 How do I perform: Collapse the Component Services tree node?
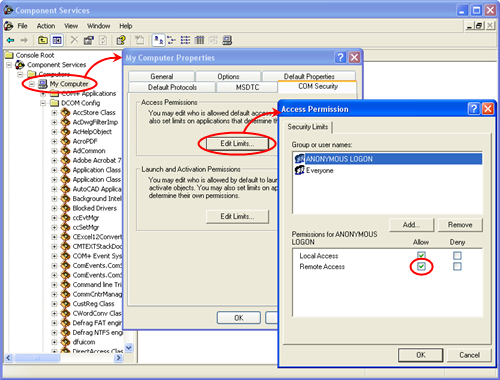pyautogui.click(x=9, y=65)
